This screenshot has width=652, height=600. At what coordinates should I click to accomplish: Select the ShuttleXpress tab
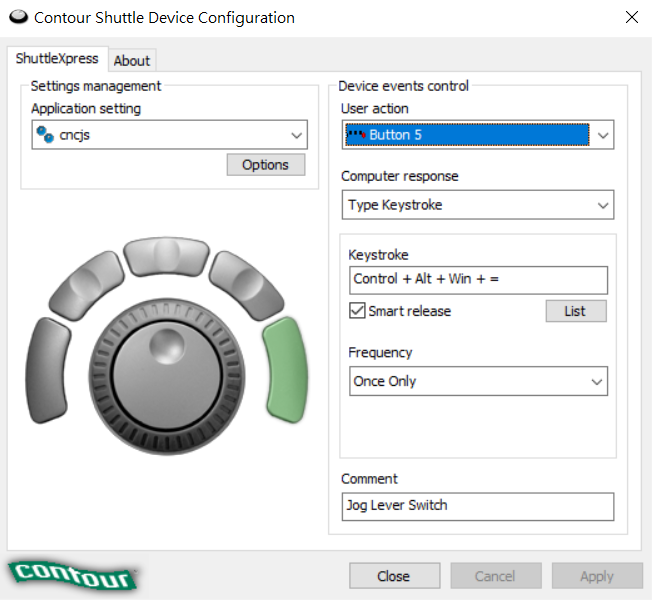57,59
